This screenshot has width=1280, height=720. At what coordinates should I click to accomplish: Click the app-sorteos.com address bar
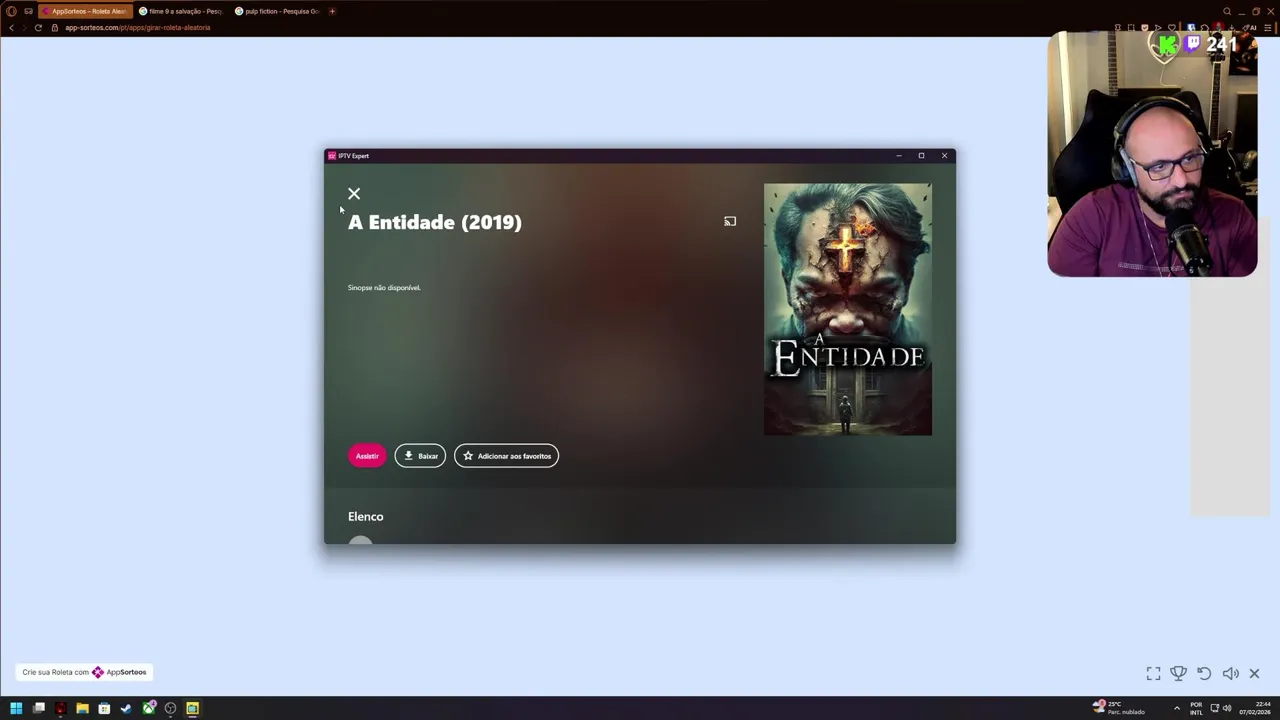pos(138,28)
